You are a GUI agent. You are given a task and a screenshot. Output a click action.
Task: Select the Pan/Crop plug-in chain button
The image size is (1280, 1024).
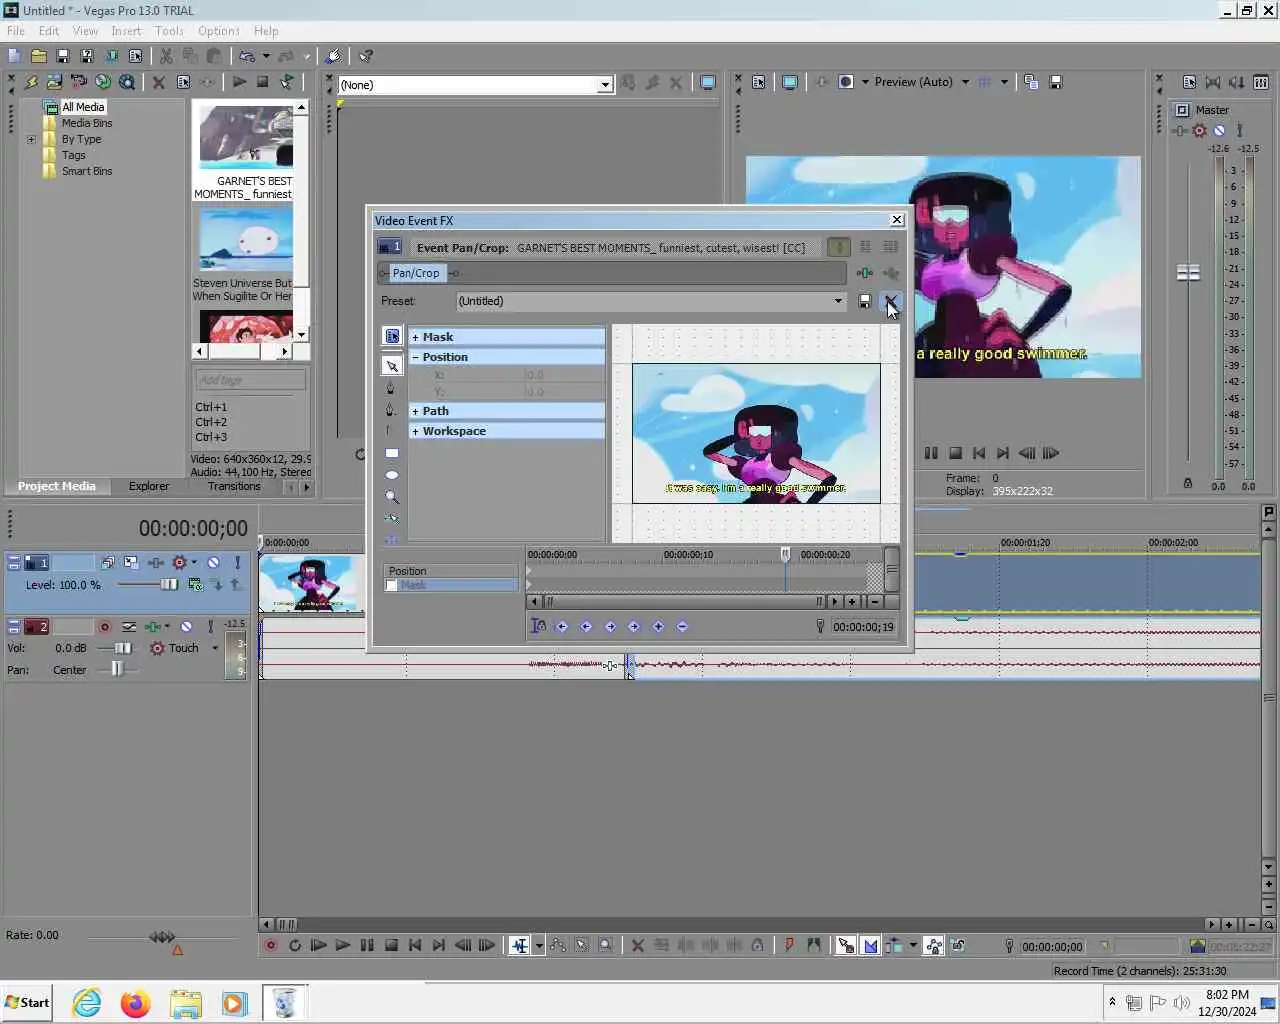(415, 273)
